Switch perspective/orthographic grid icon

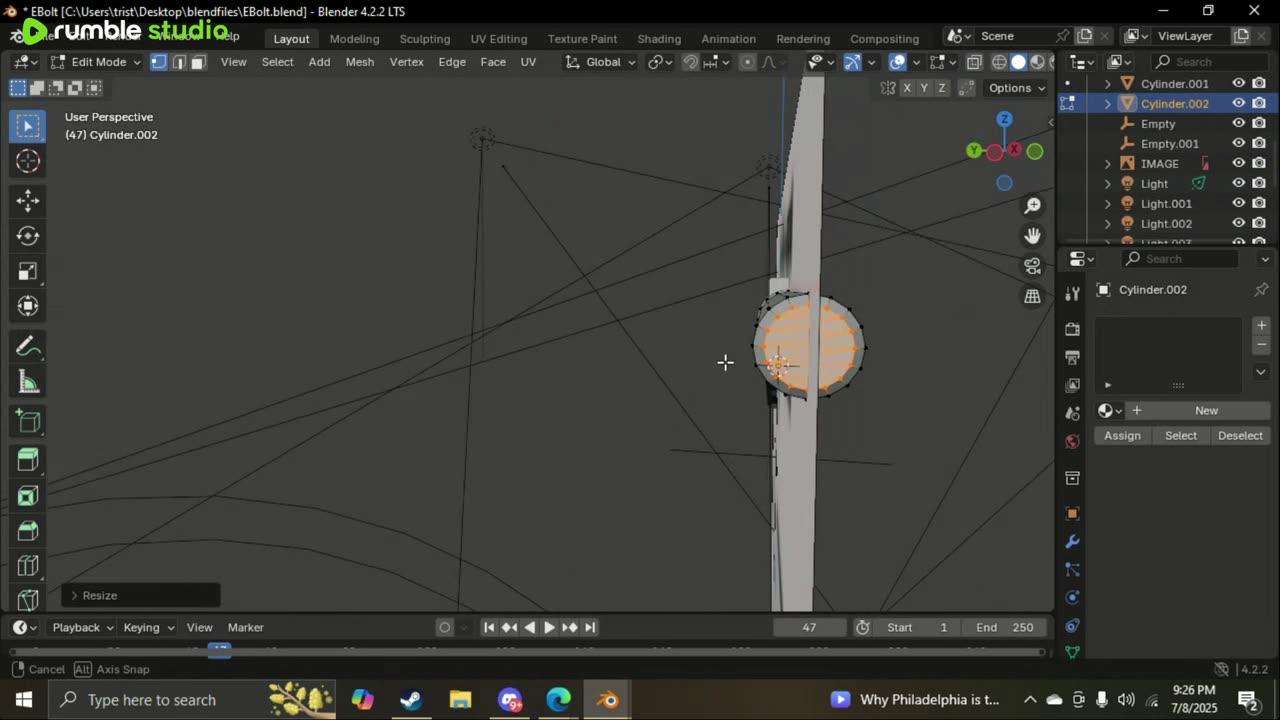1033,296
